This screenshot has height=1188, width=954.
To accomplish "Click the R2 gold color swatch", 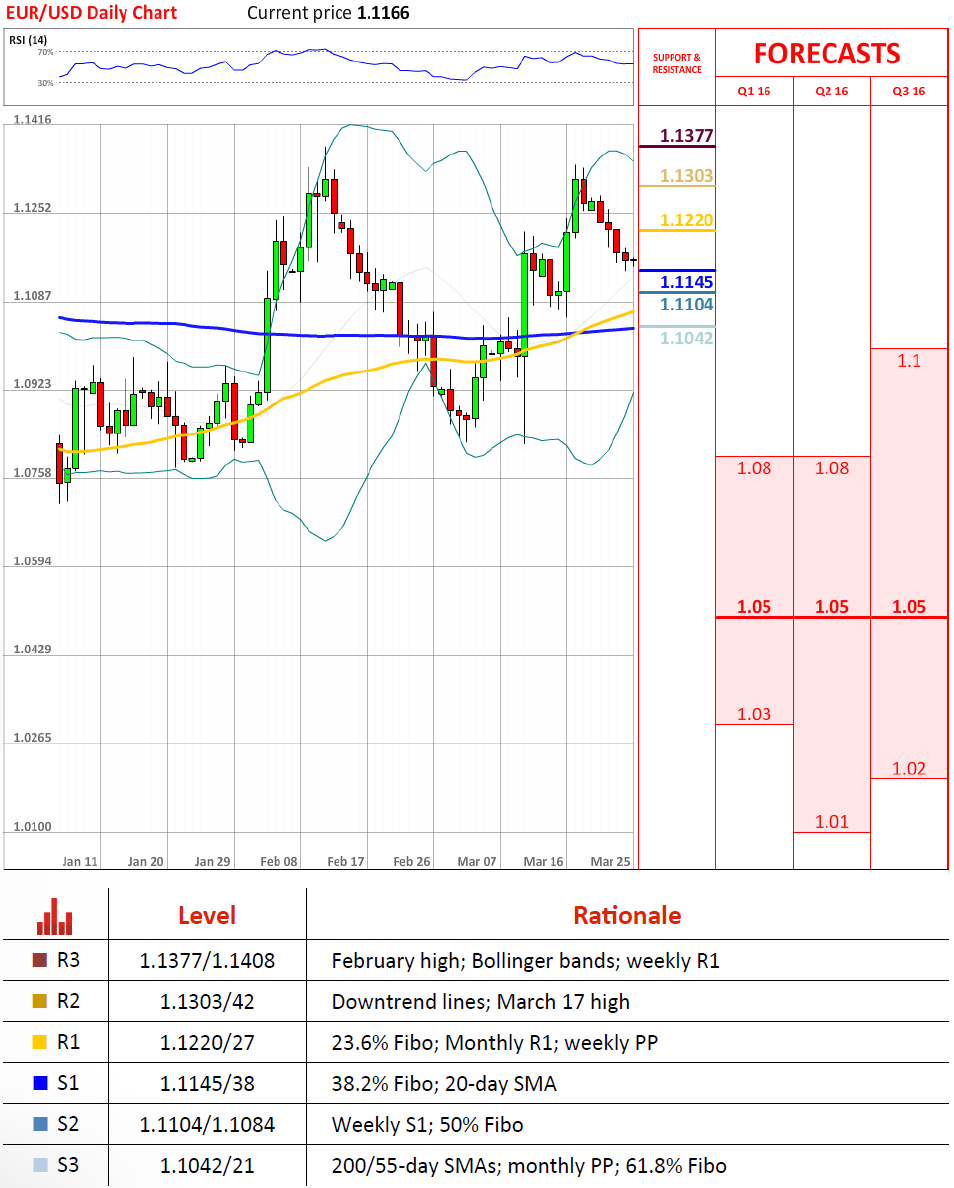I will point(40,1001).
